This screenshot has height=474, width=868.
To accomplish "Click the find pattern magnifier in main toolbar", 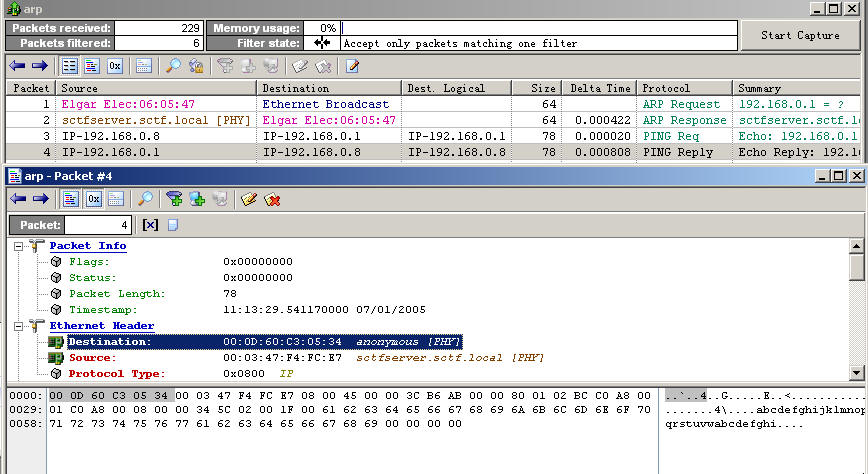I will coord(173,67).
